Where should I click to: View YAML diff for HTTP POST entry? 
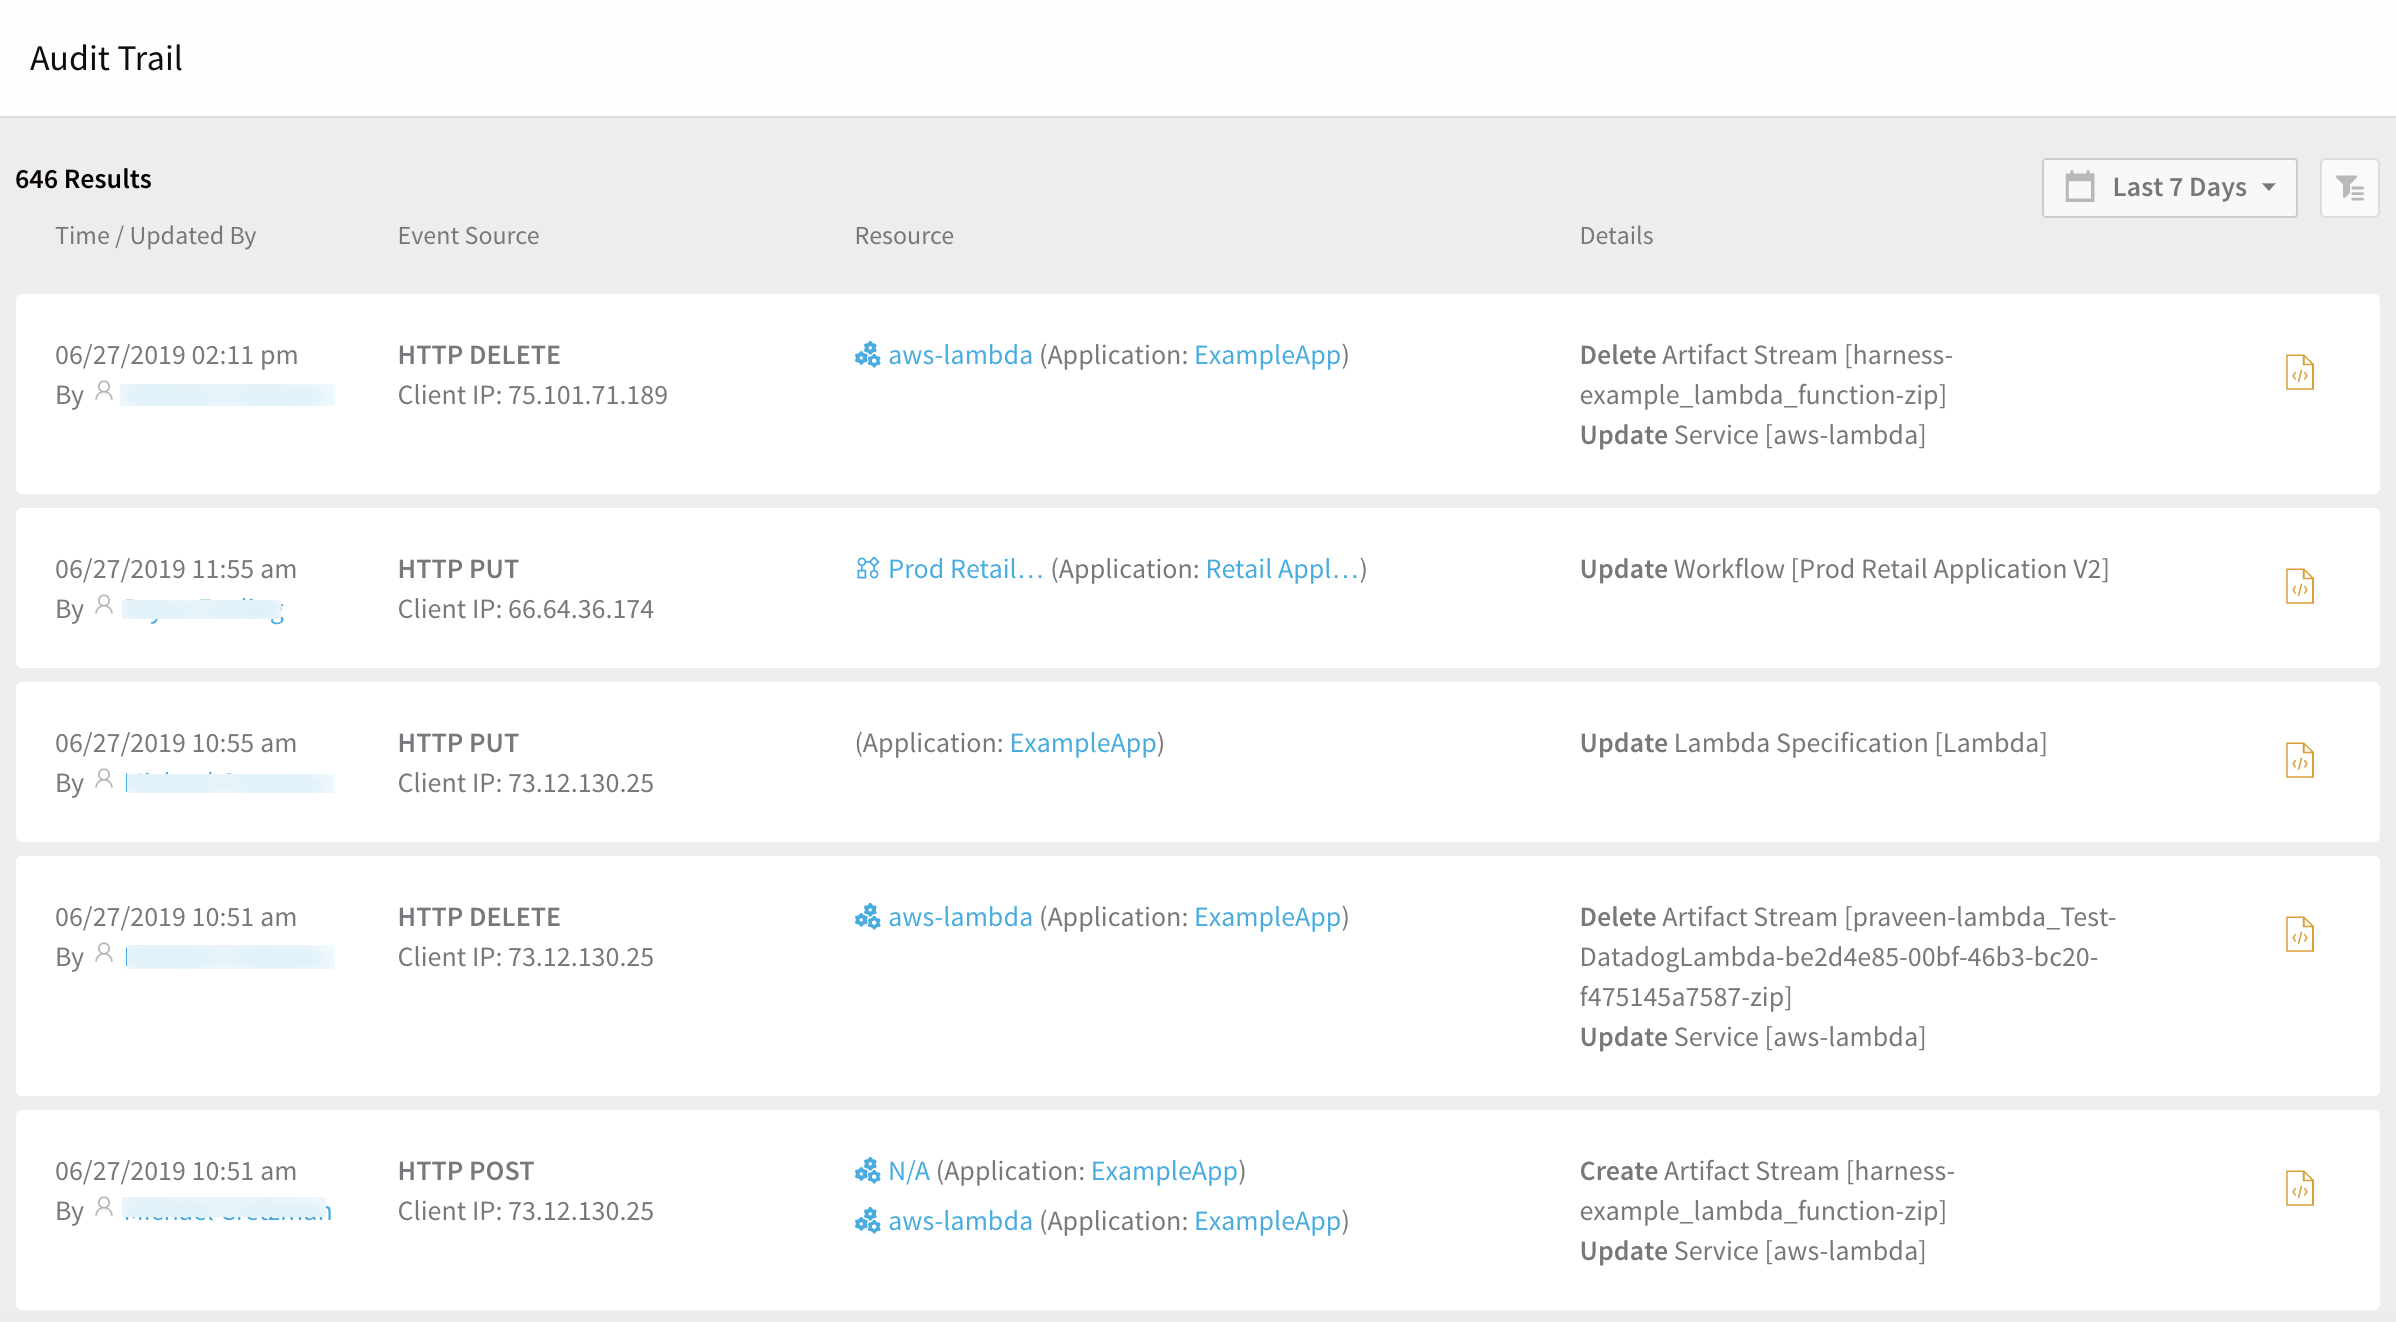tap(2300, 1189)
